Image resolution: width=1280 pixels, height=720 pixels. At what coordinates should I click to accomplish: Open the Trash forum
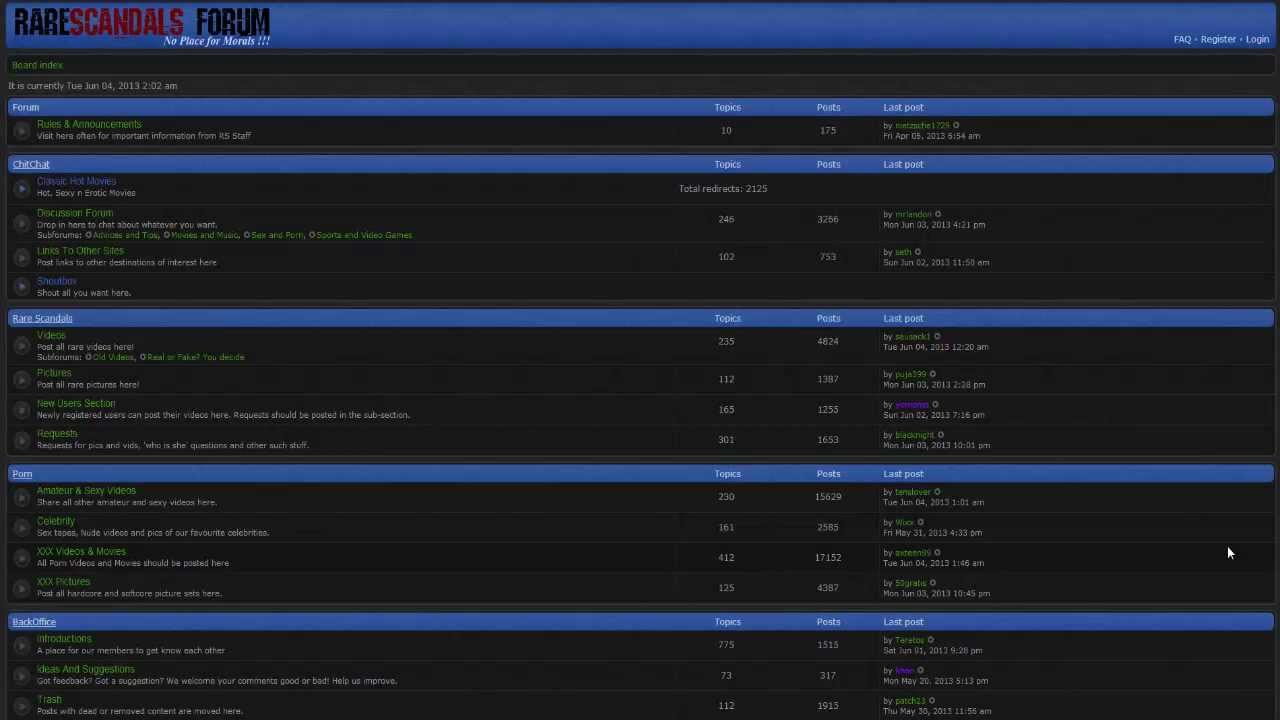point(49,699)
